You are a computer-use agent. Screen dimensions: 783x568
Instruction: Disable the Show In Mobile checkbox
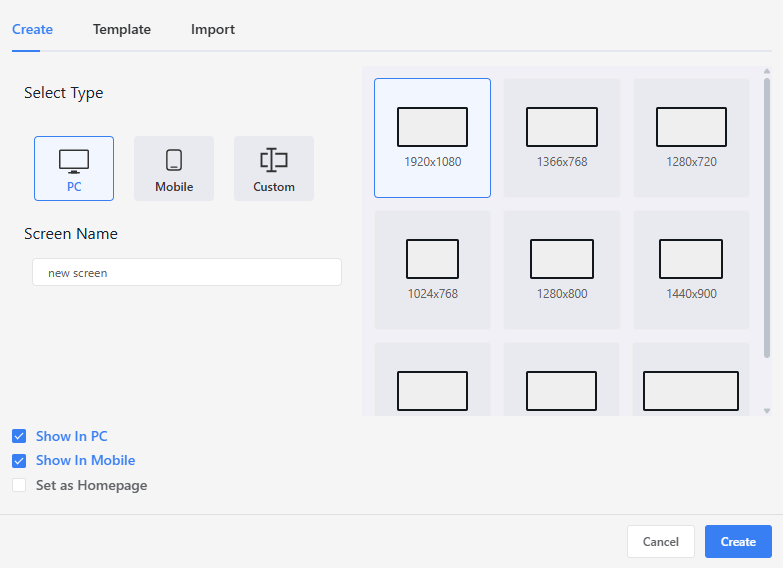pos(19,461)
